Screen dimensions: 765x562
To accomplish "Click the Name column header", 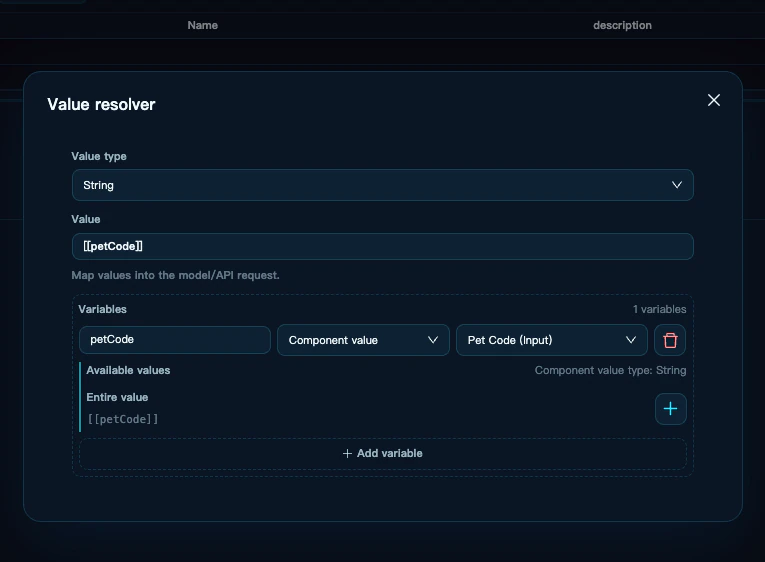I will point(202,25).
